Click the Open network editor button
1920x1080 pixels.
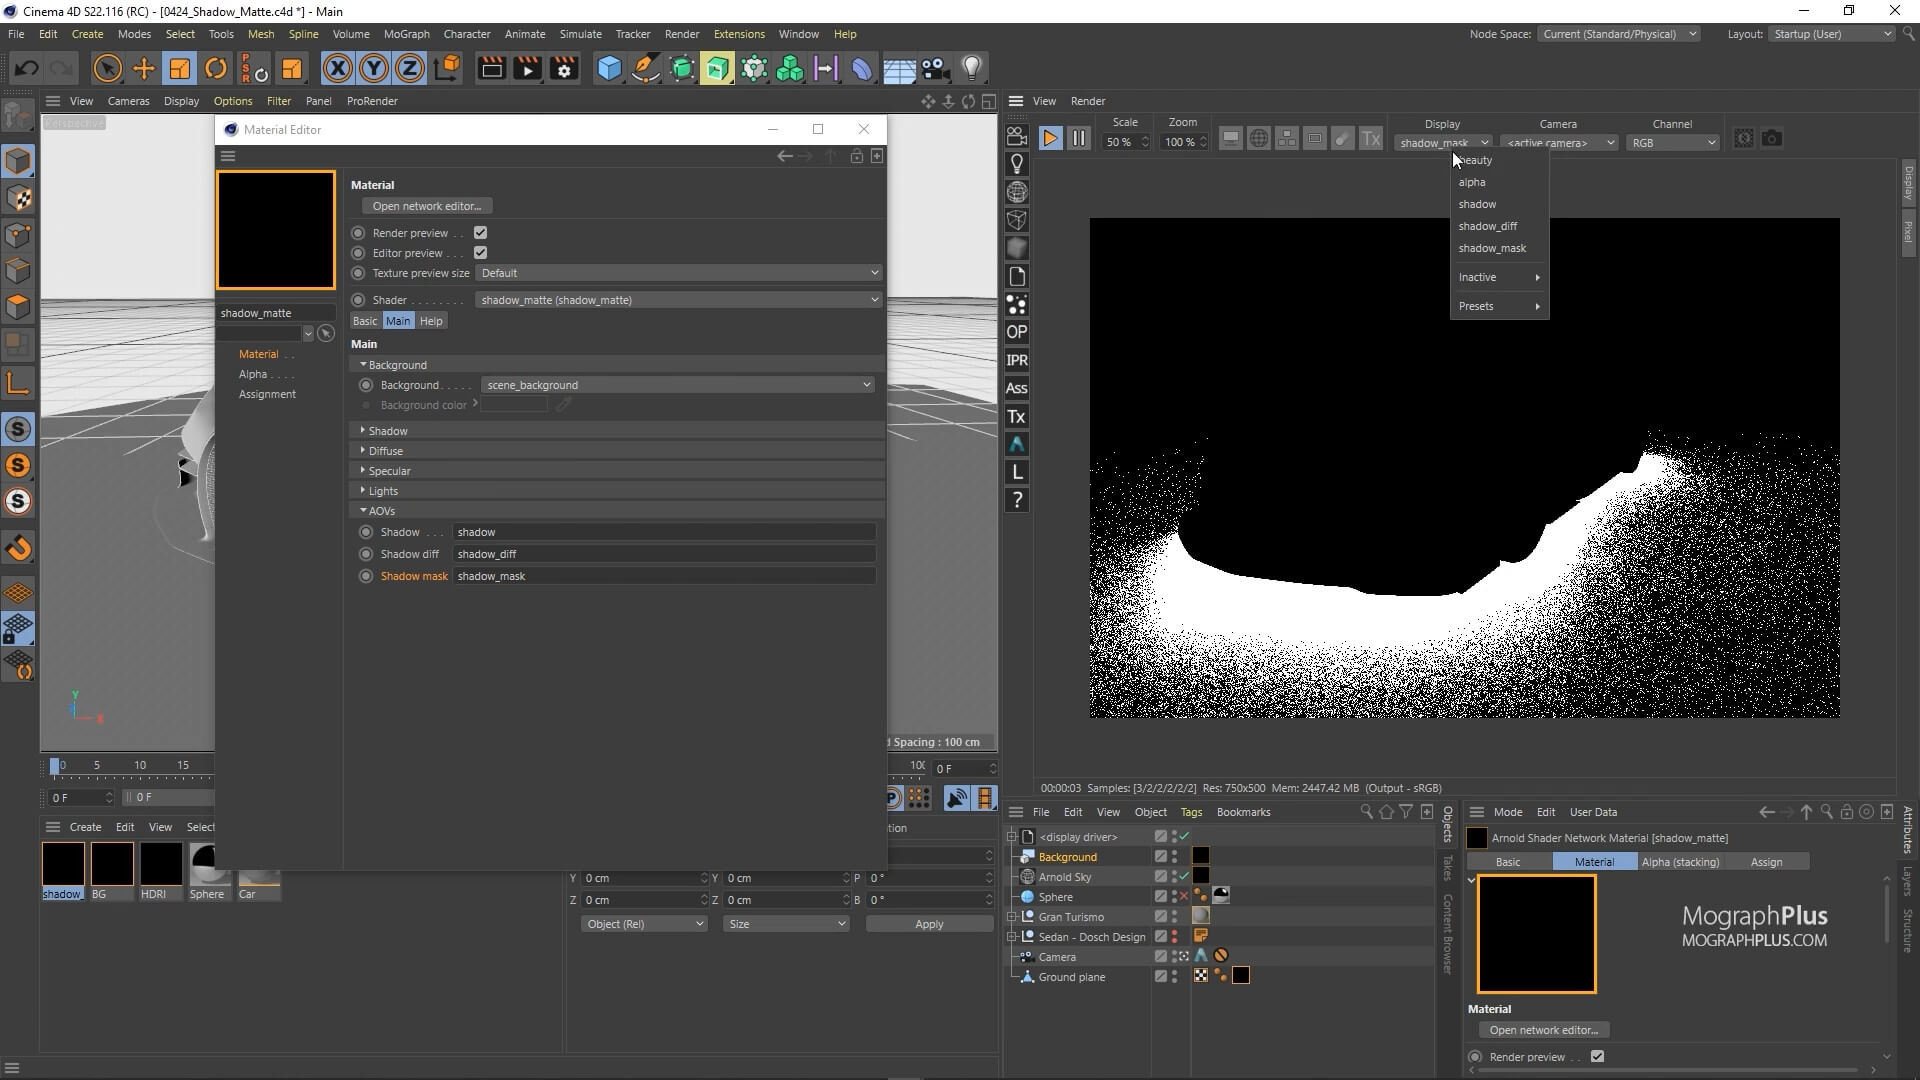[427, 205]
